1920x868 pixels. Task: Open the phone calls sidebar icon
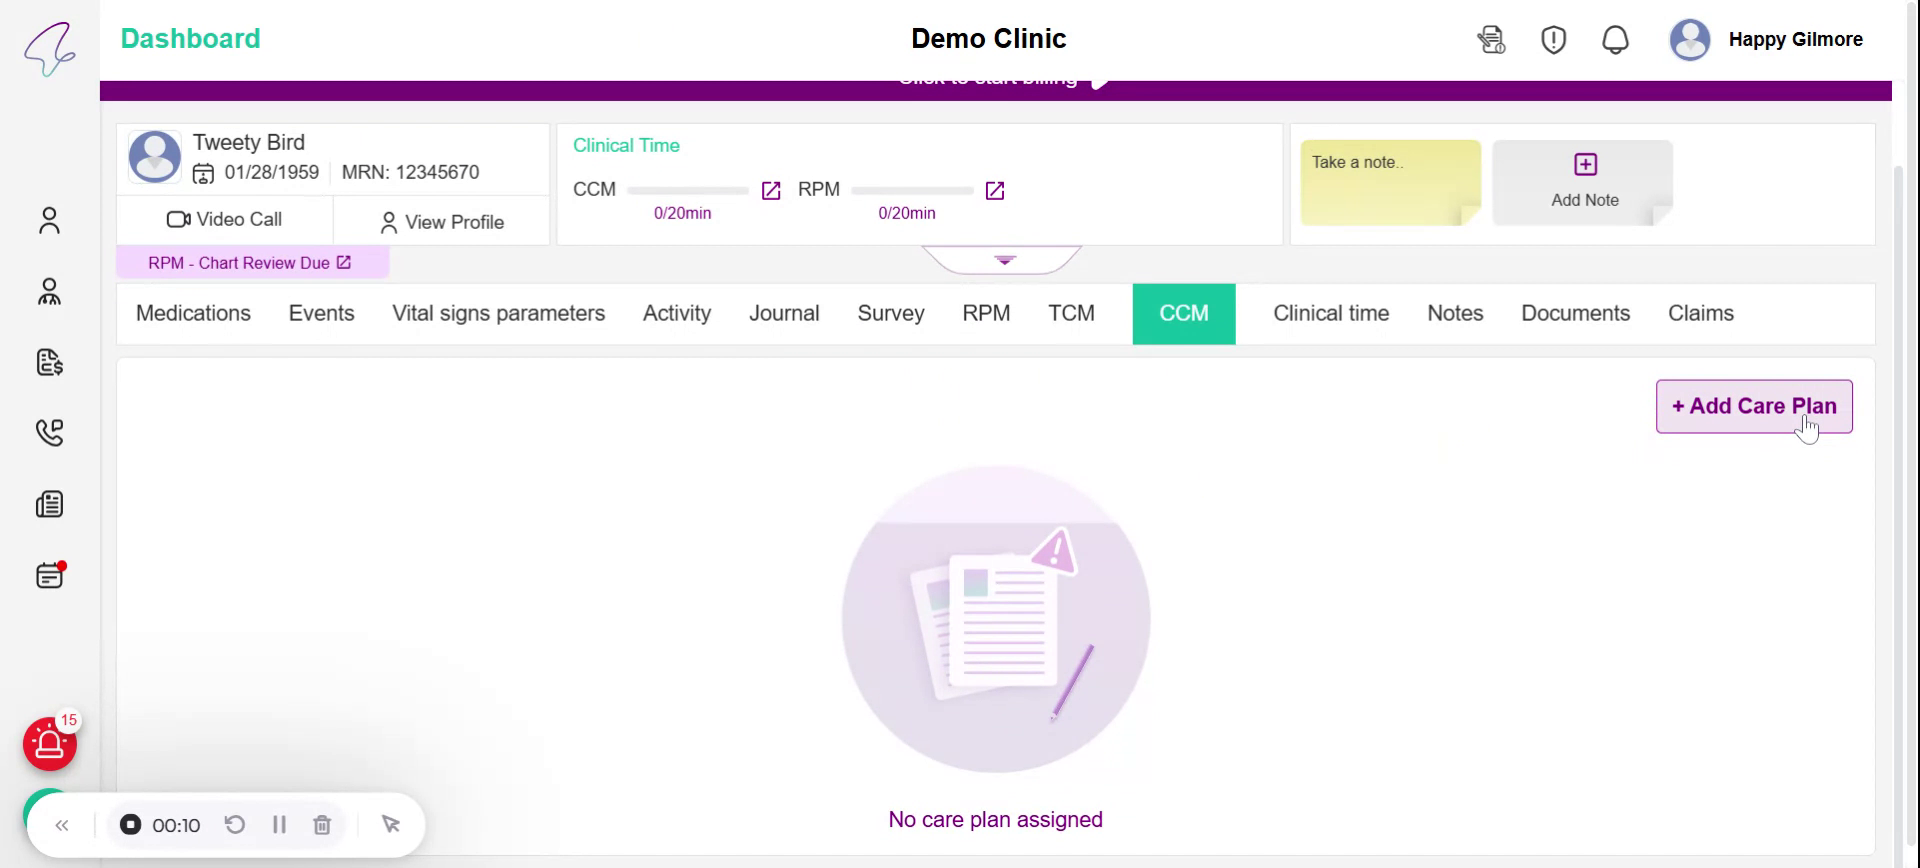coord(49,432)
